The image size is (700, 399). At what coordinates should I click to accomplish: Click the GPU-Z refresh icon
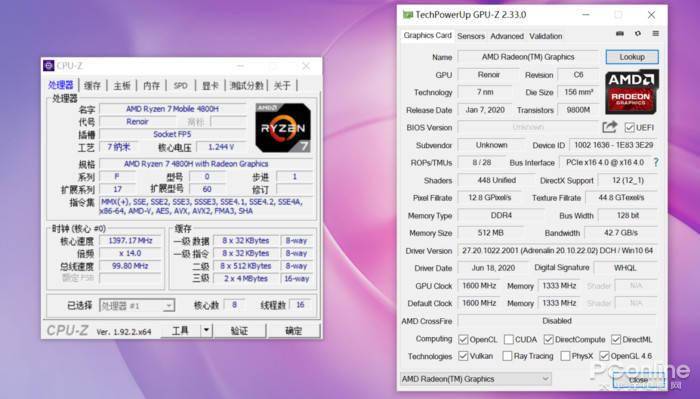pyautogui.click(x=638, y=33)
